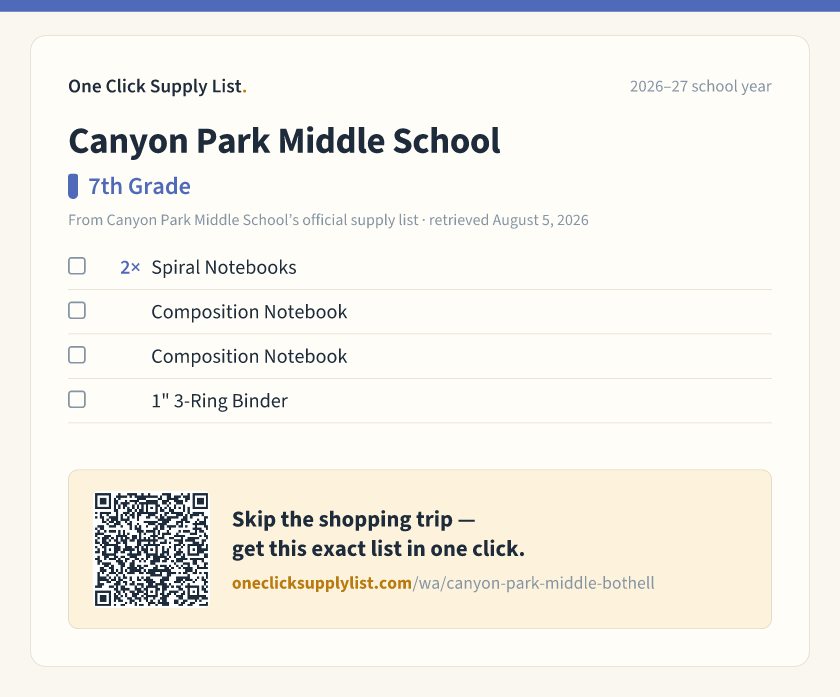Click the 2026–27 school year text
Viewport: 840px width, 697px height.
tap(701, 86)
